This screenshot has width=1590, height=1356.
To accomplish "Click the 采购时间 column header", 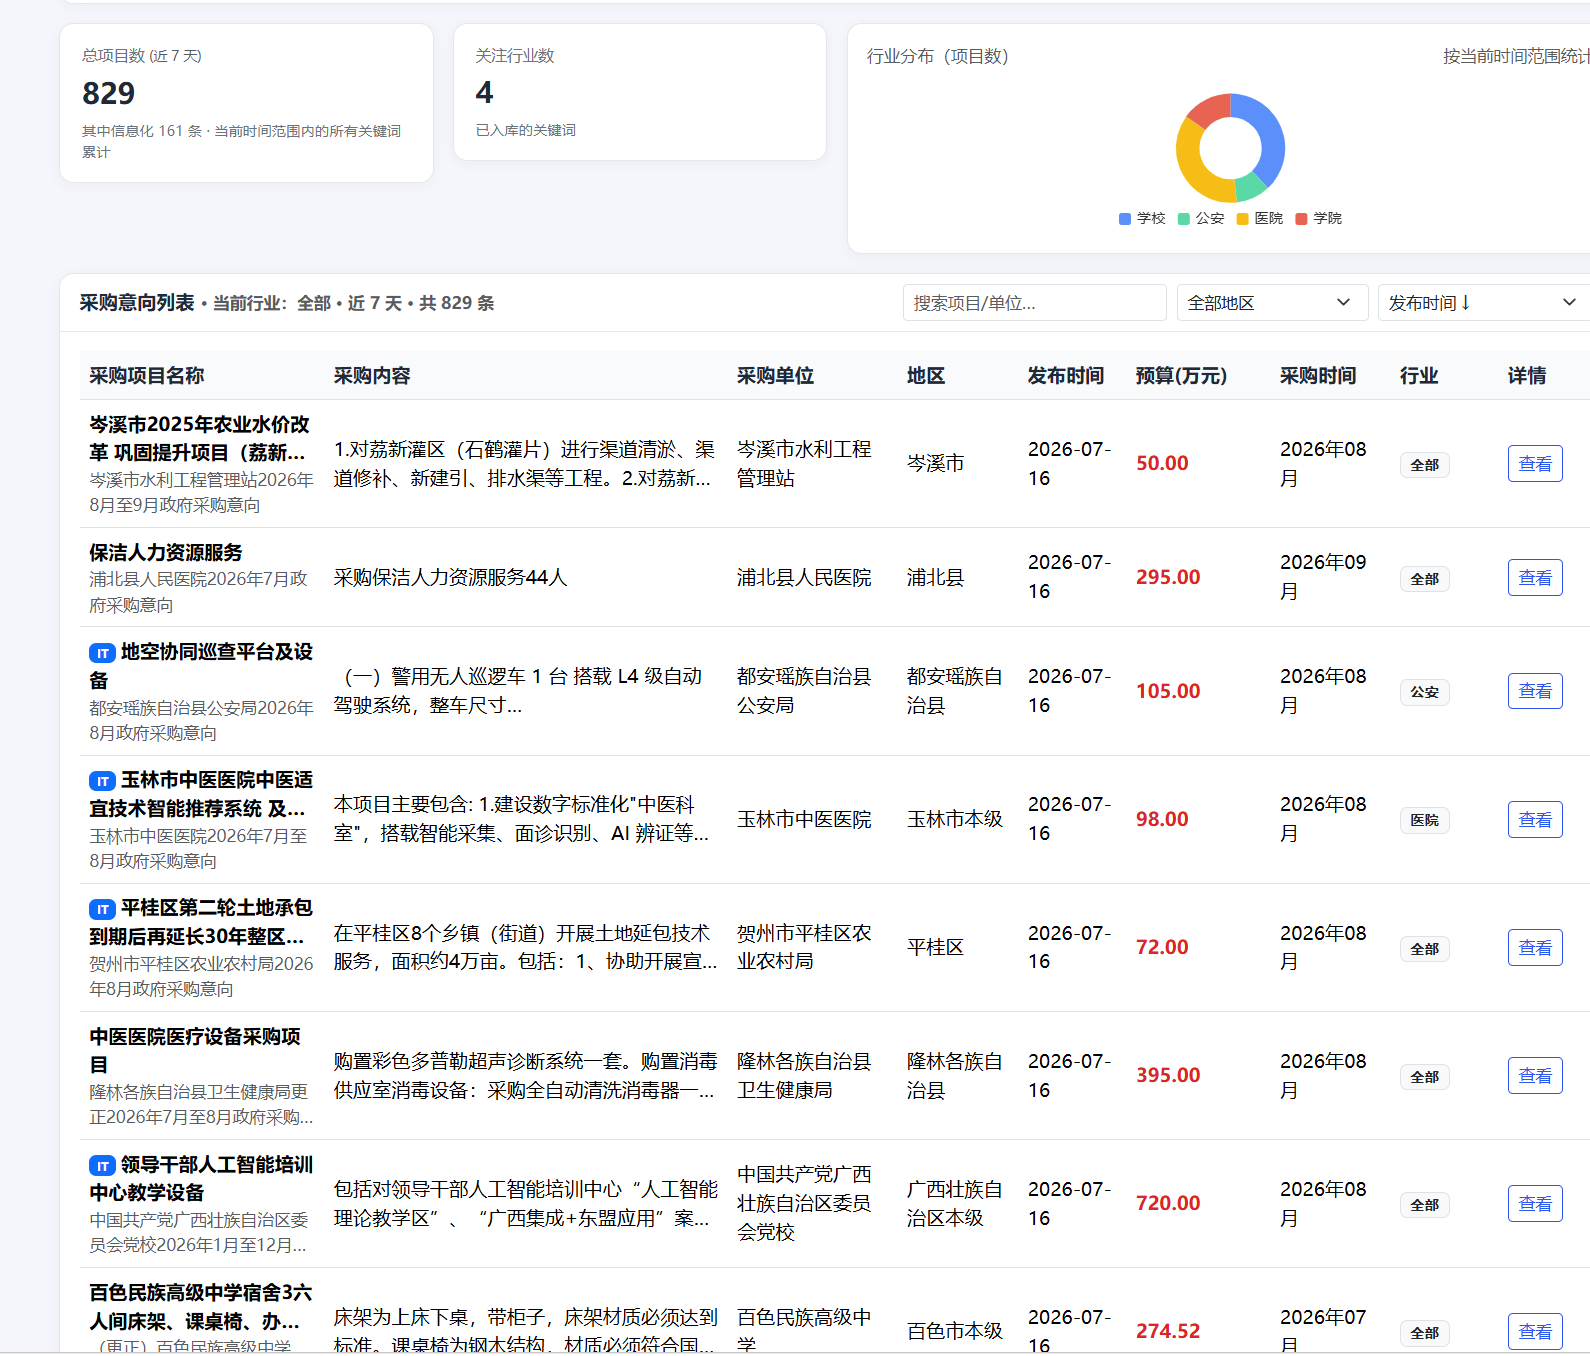I will (1318, 376).
